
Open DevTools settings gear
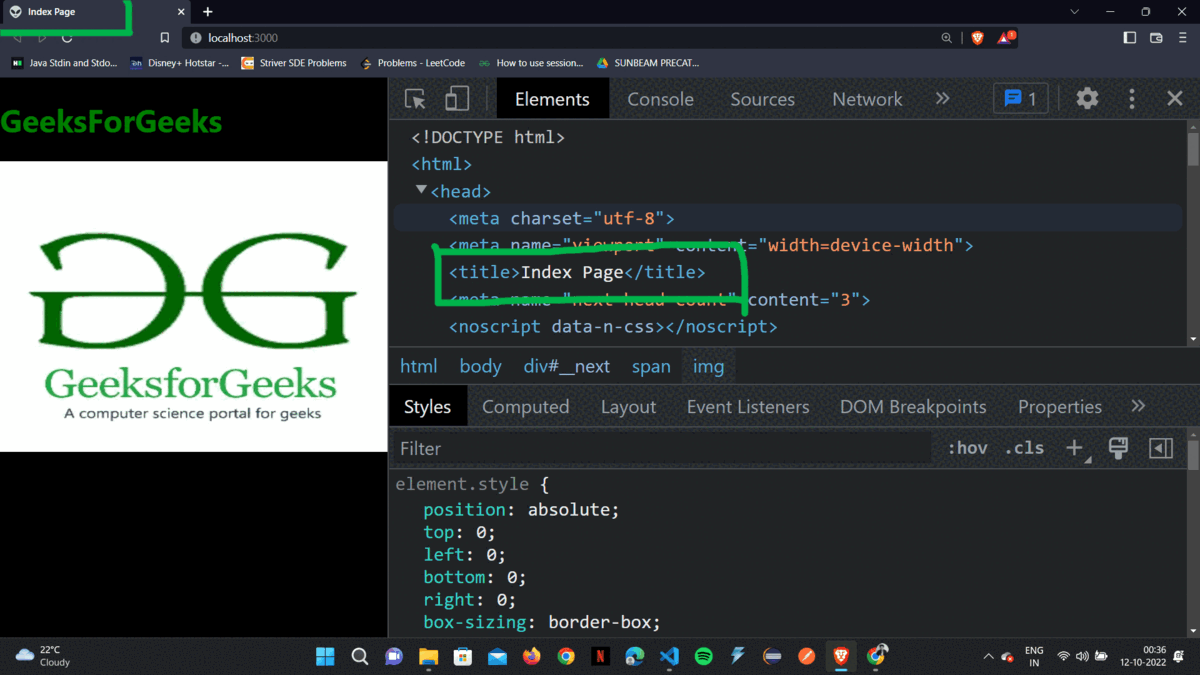pos(1087,98)
